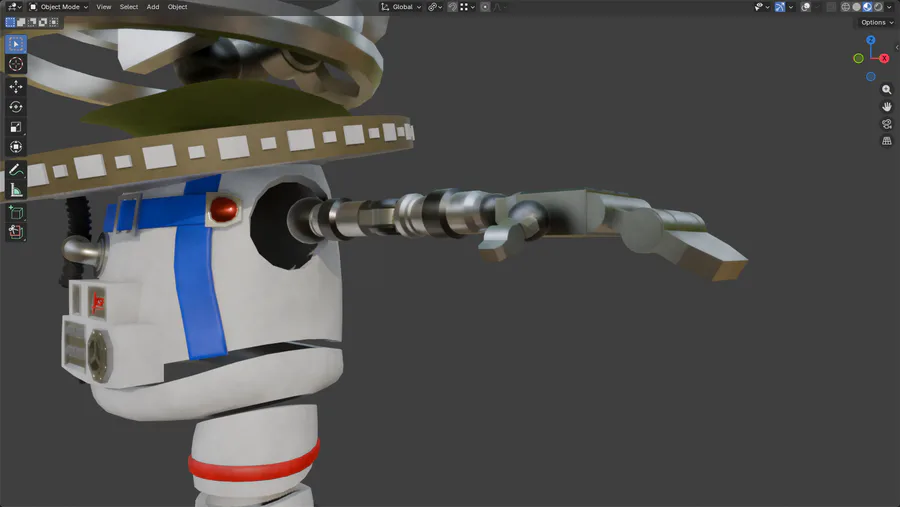Viewport: 900px width, 507px height.
Task: Choose the bottom cube tool in toolbar
Action: point(15,232)
